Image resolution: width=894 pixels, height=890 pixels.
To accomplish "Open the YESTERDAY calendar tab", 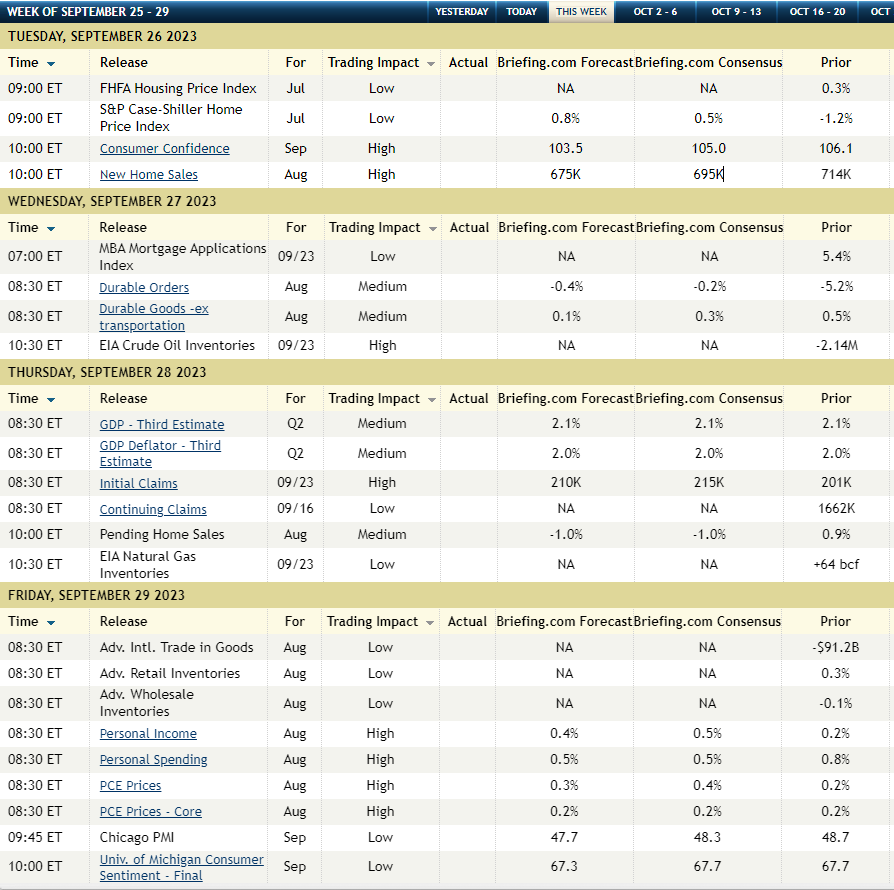I will (x=461, y=11).
